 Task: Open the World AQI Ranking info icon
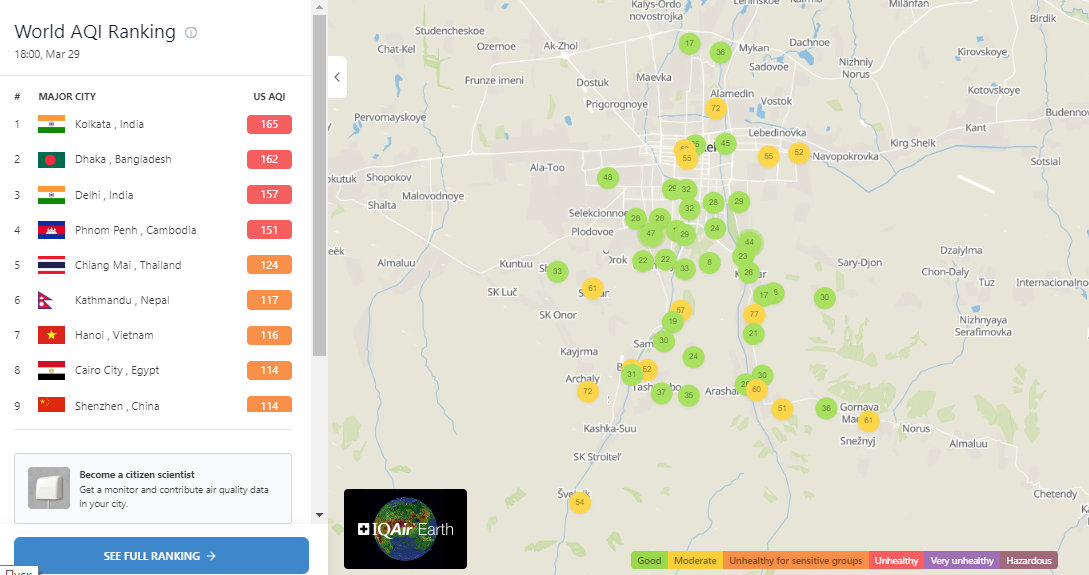(191, 33)
